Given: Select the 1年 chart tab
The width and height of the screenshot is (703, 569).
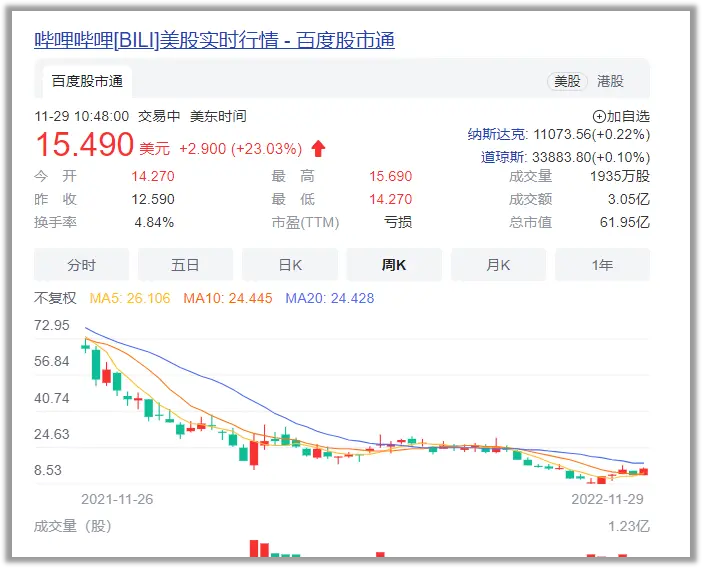Looking at the screenshot, I should tap(602, 265).
